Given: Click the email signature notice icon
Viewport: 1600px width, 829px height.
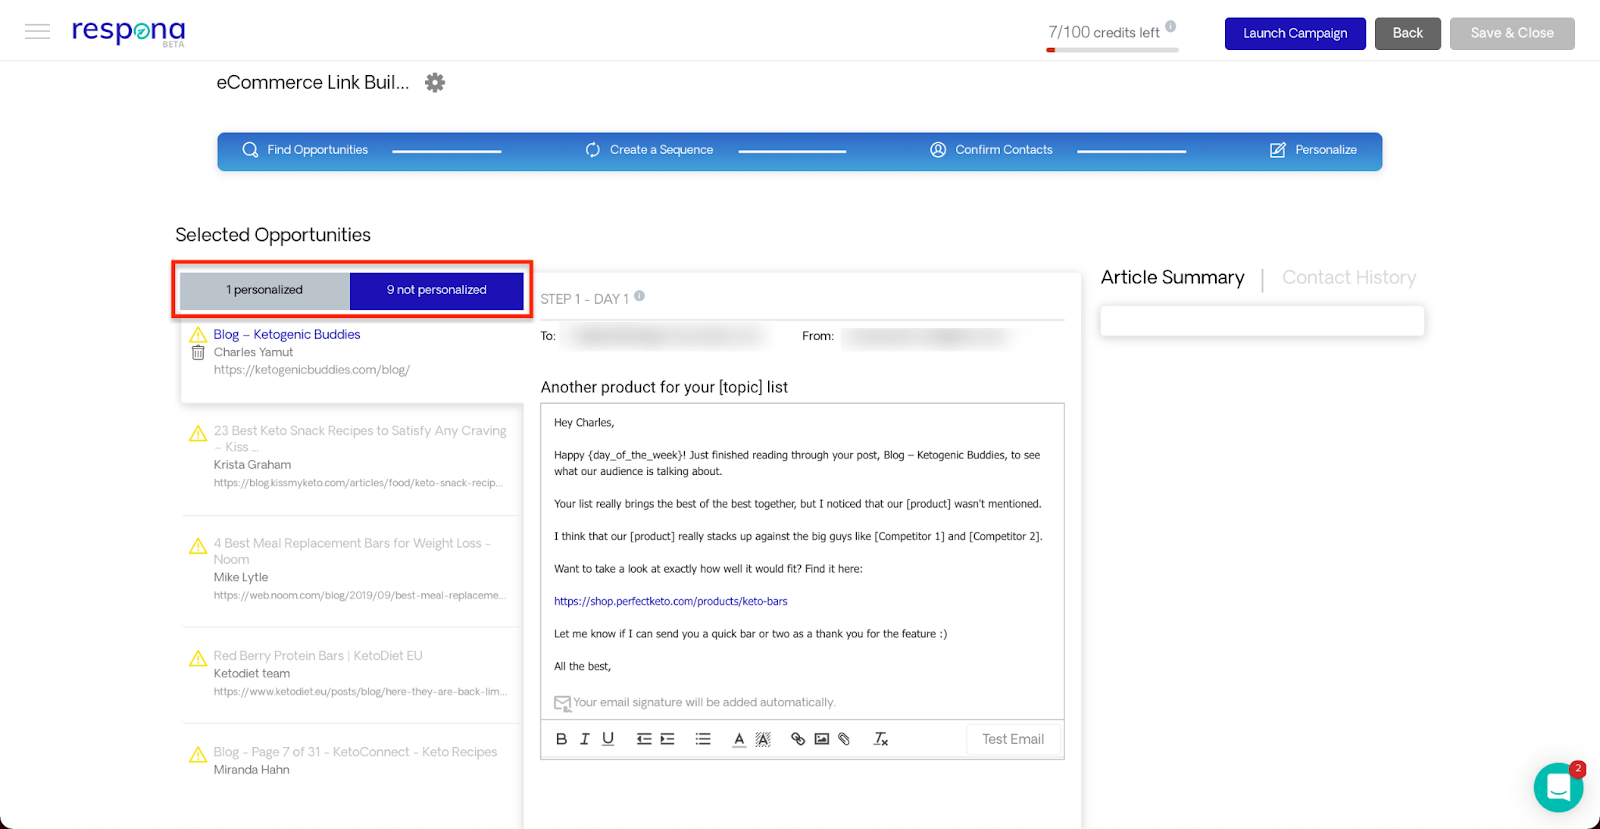Looking at the screenshot, I should click(563, 703).
